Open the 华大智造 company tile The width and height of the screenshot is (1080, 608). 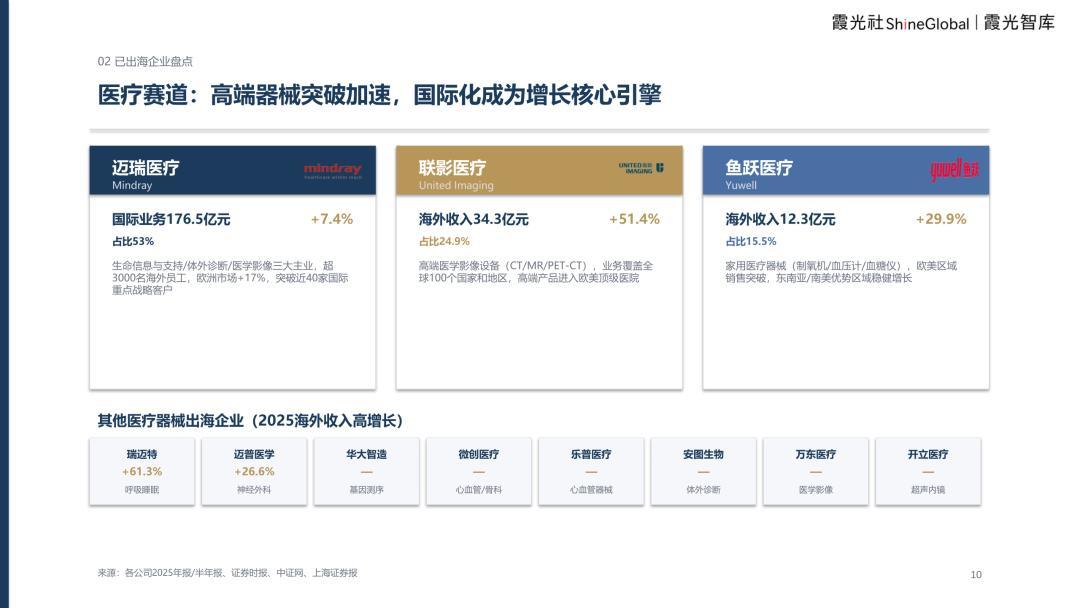coord(366,472)
